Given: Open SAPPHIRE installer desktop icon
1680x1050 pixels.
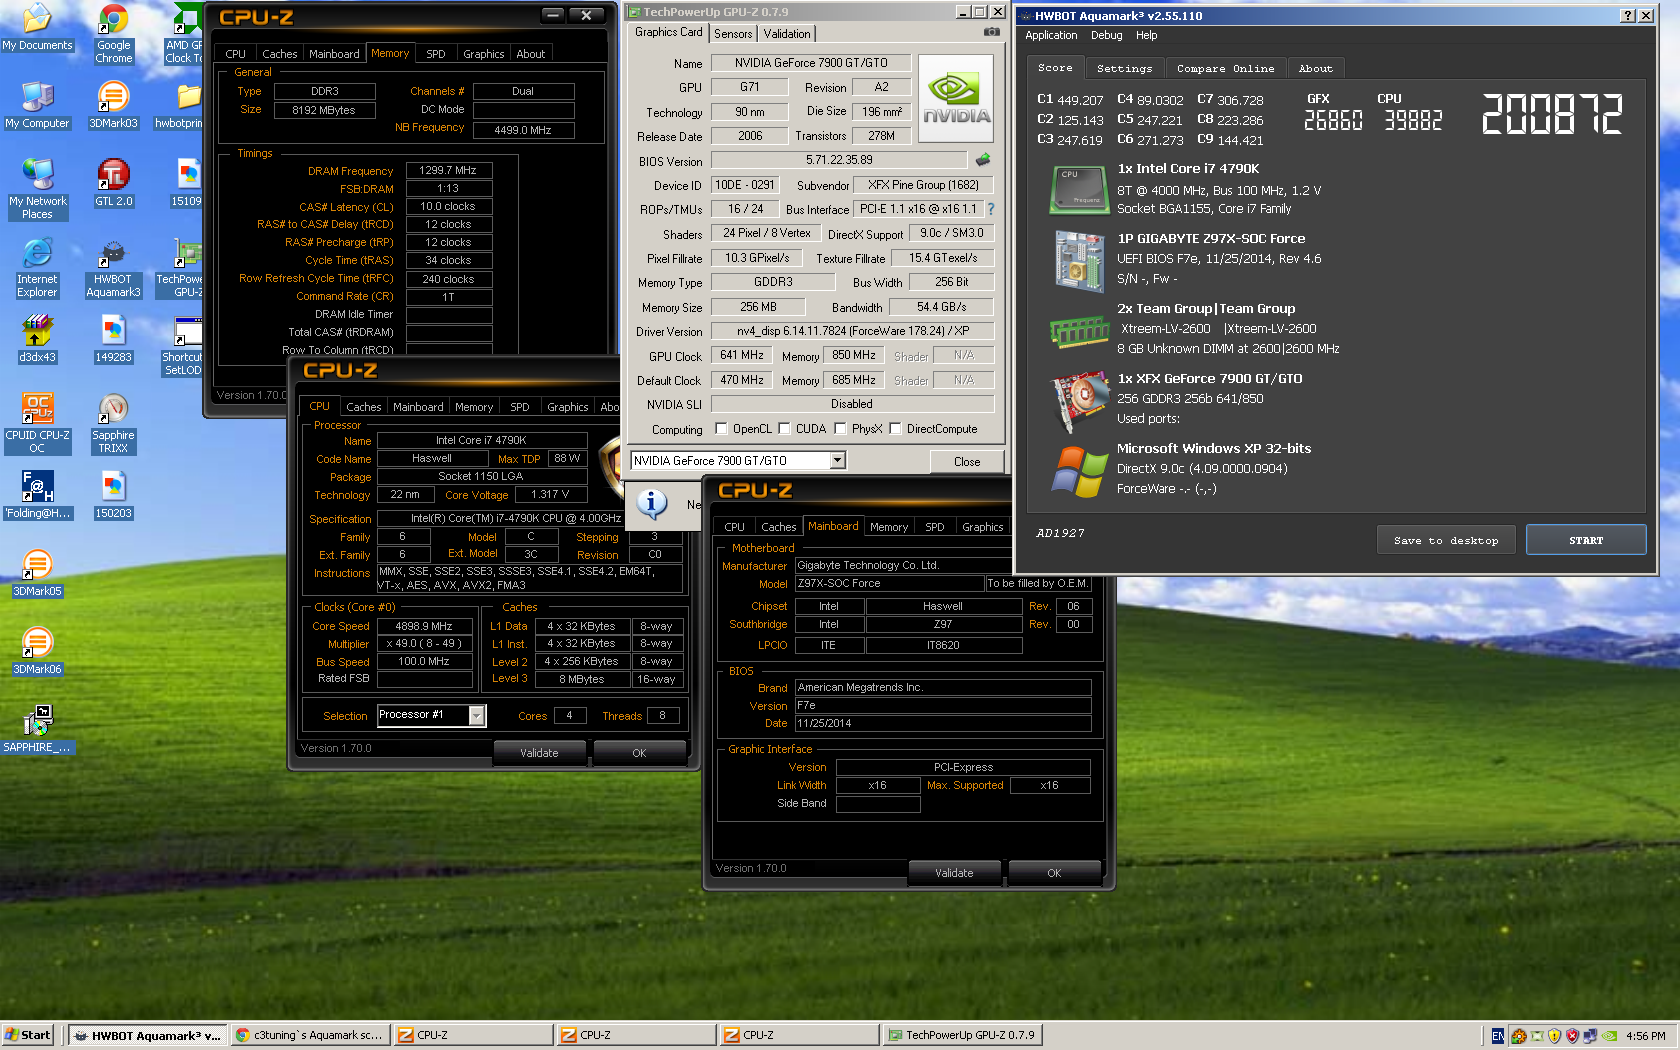Looking at the screenshot, I should tap(37, 729).
